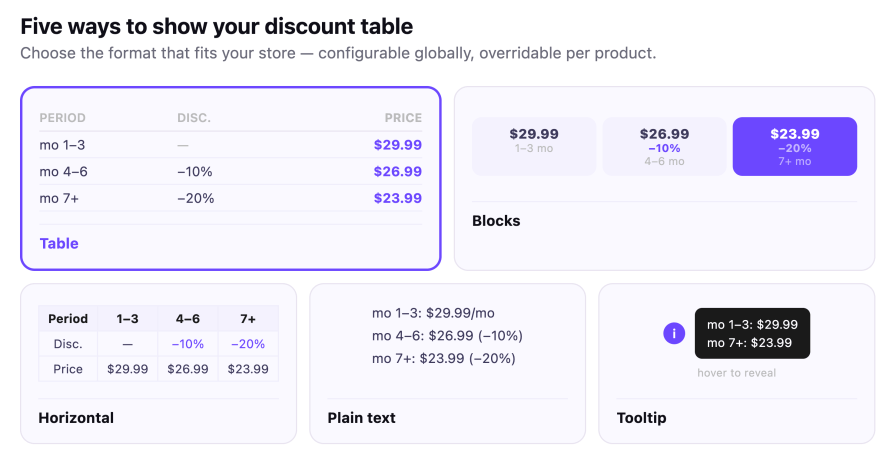896x462 pixels.
Task: Click the 'hover to reveal' caption
Action: pyautogui.click(x=736, y=373)
